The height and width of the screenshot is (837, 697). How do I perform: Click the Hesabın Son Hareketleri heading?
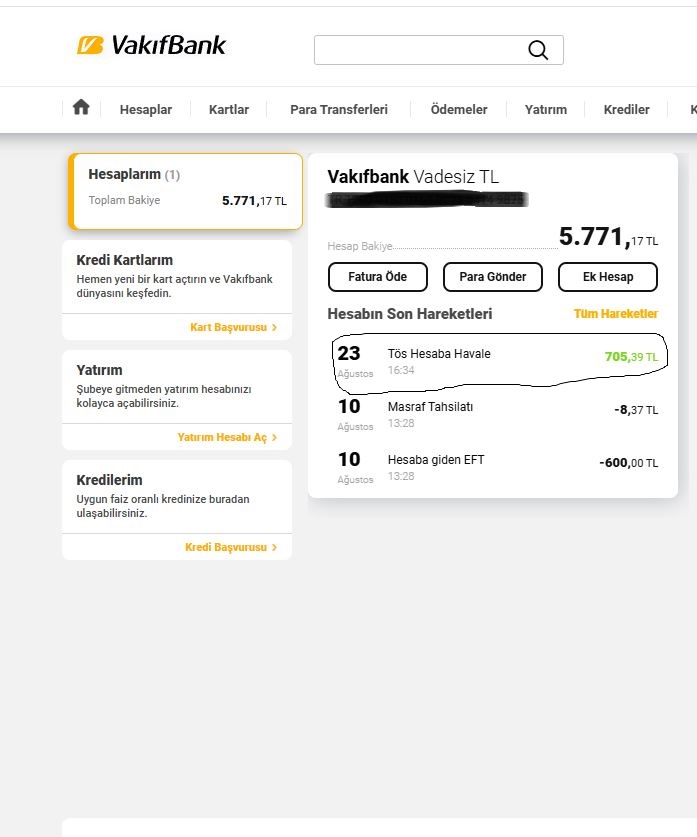click(410, 314)
